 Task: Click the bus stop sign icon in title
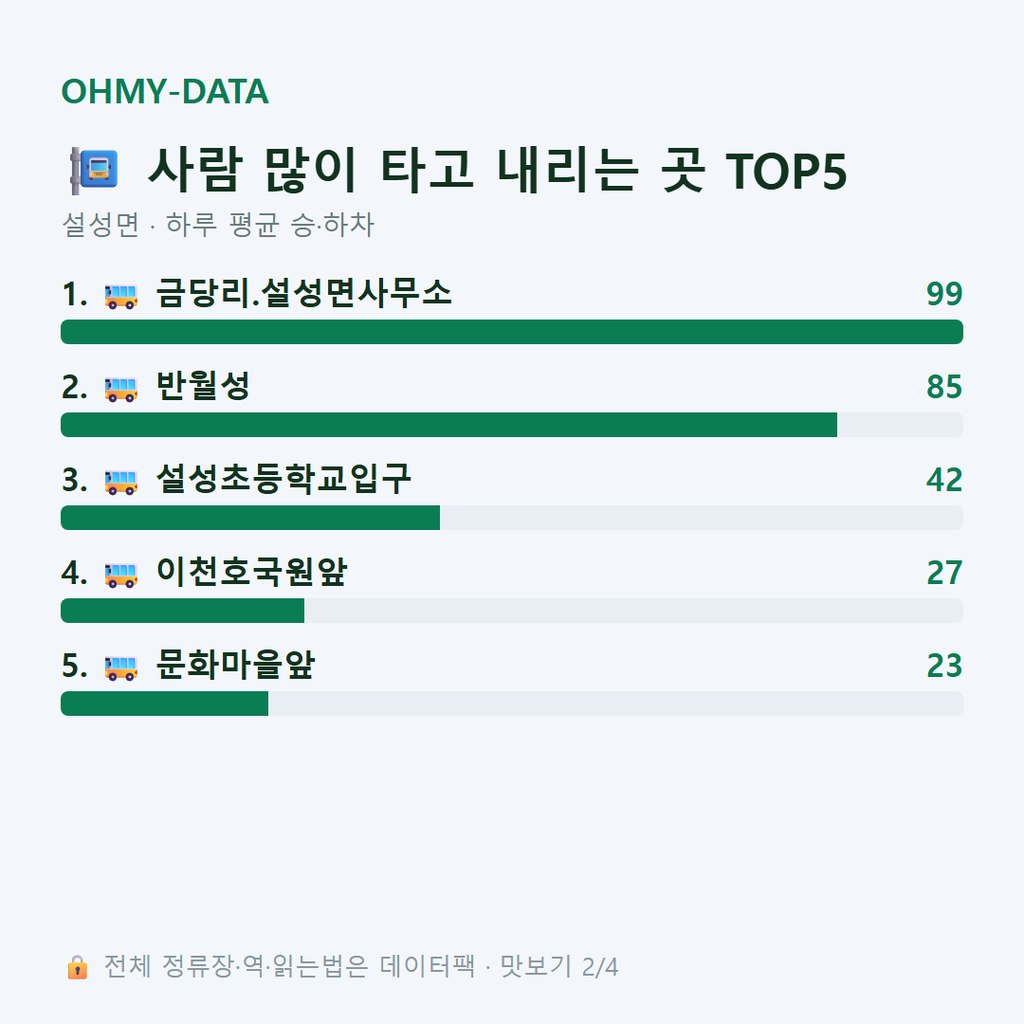tap(94, 170)
